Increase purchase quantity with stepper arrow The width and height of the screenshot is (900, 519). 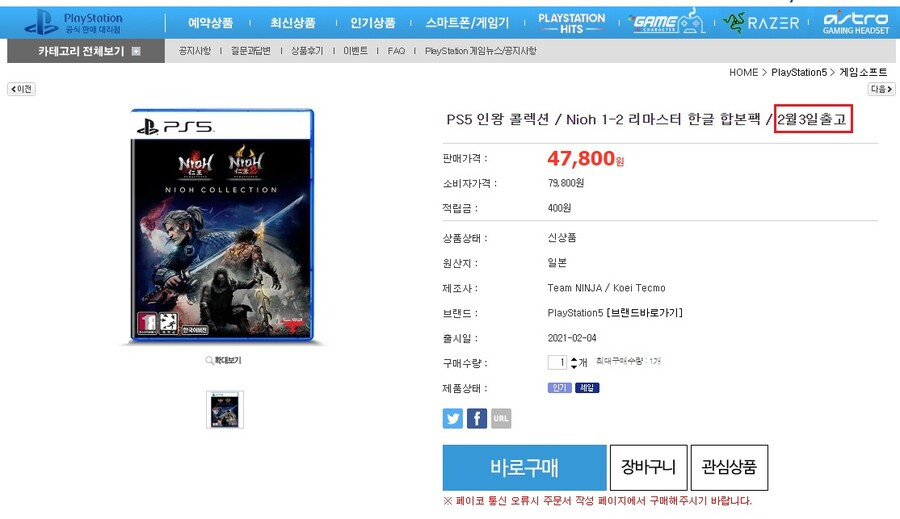coord(573,359)
